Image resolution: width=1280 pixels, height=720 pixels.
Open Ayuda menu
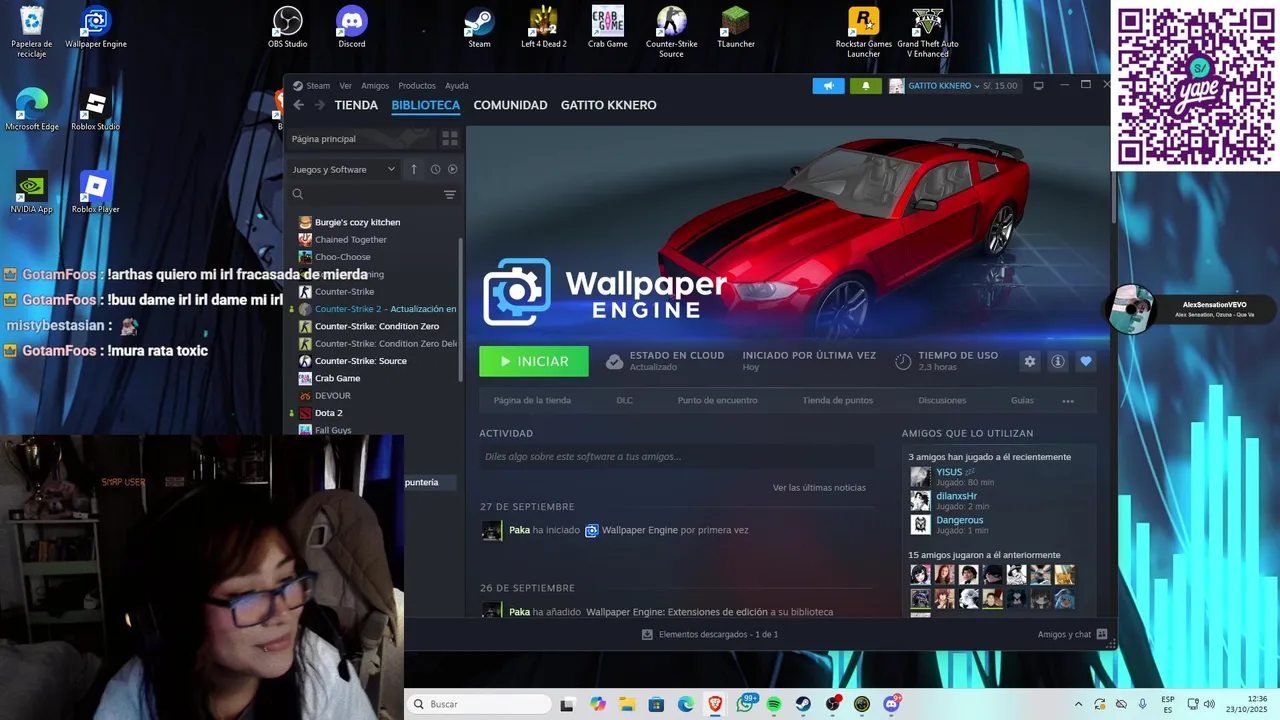click(456, 86)
